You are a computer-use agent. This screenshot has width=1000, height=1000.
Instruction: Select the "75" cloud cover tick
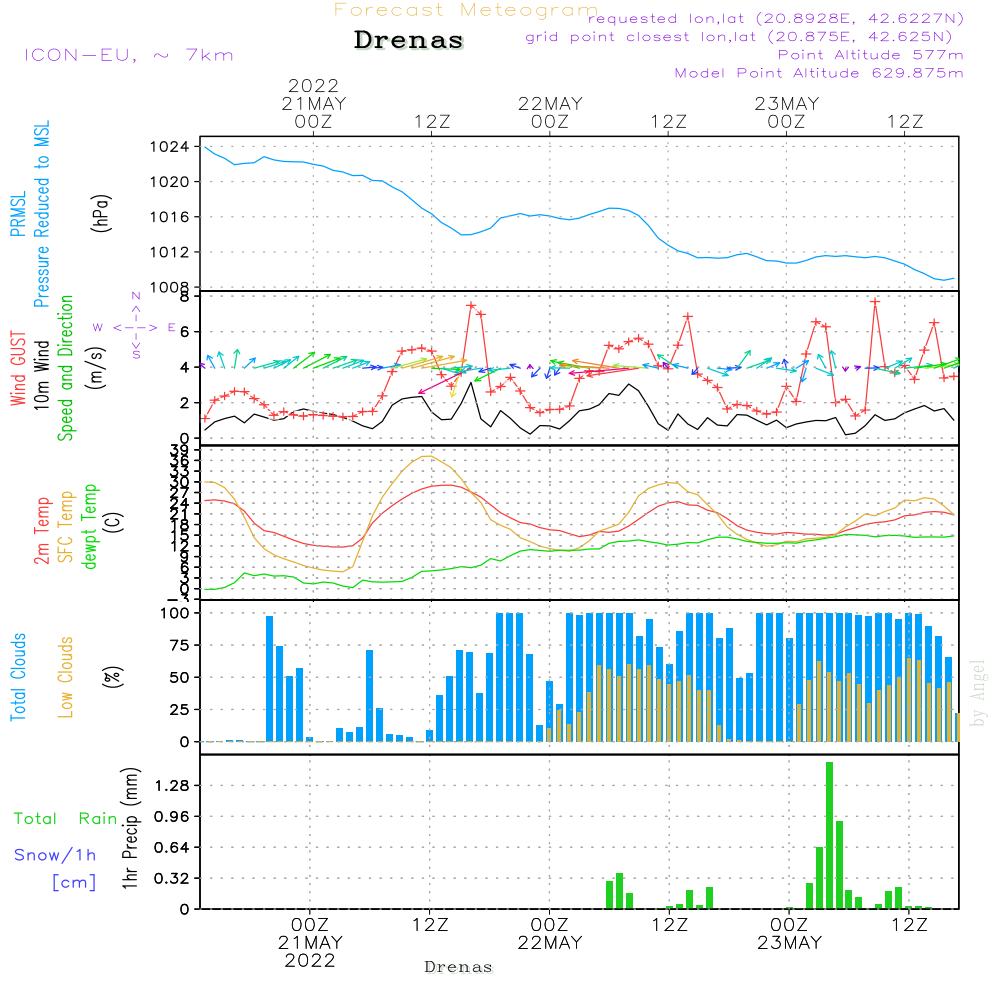[180, 645]
